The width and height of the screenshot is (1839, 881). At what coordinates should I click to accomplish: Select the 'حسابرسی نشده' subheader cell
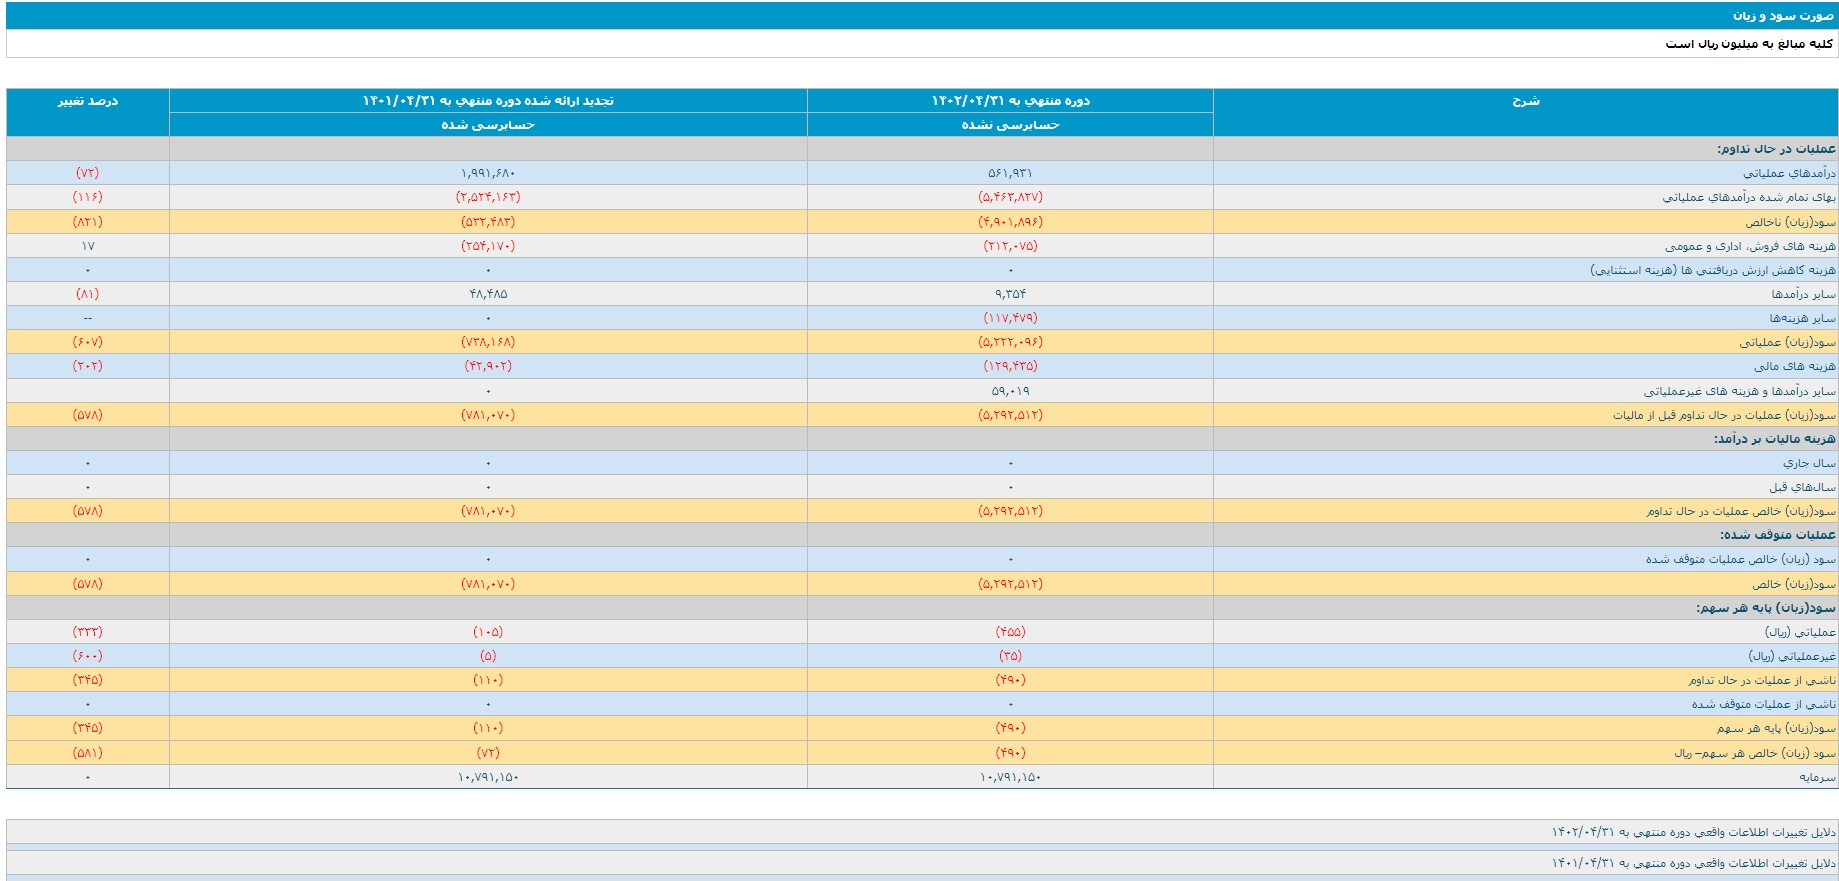tap(1010, 125)
